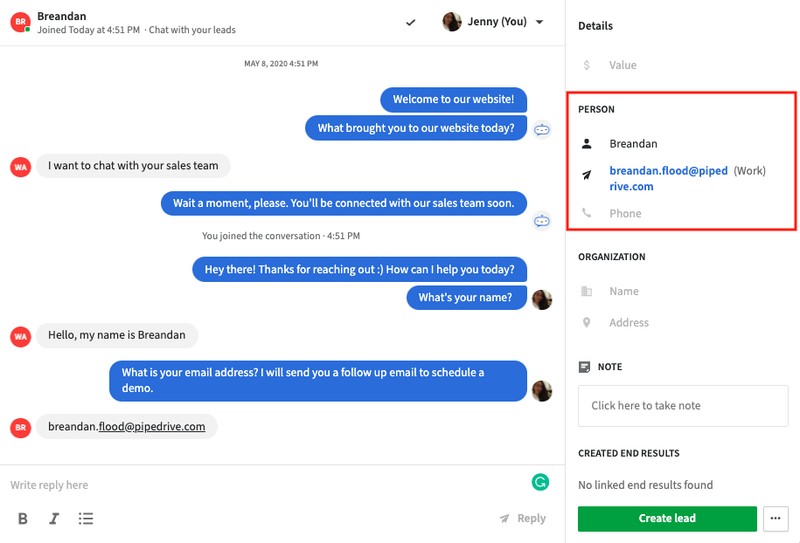Click the Grammarly icon in reply box
The height and width of the screenshot is (543, 800).
pos(540,482)
